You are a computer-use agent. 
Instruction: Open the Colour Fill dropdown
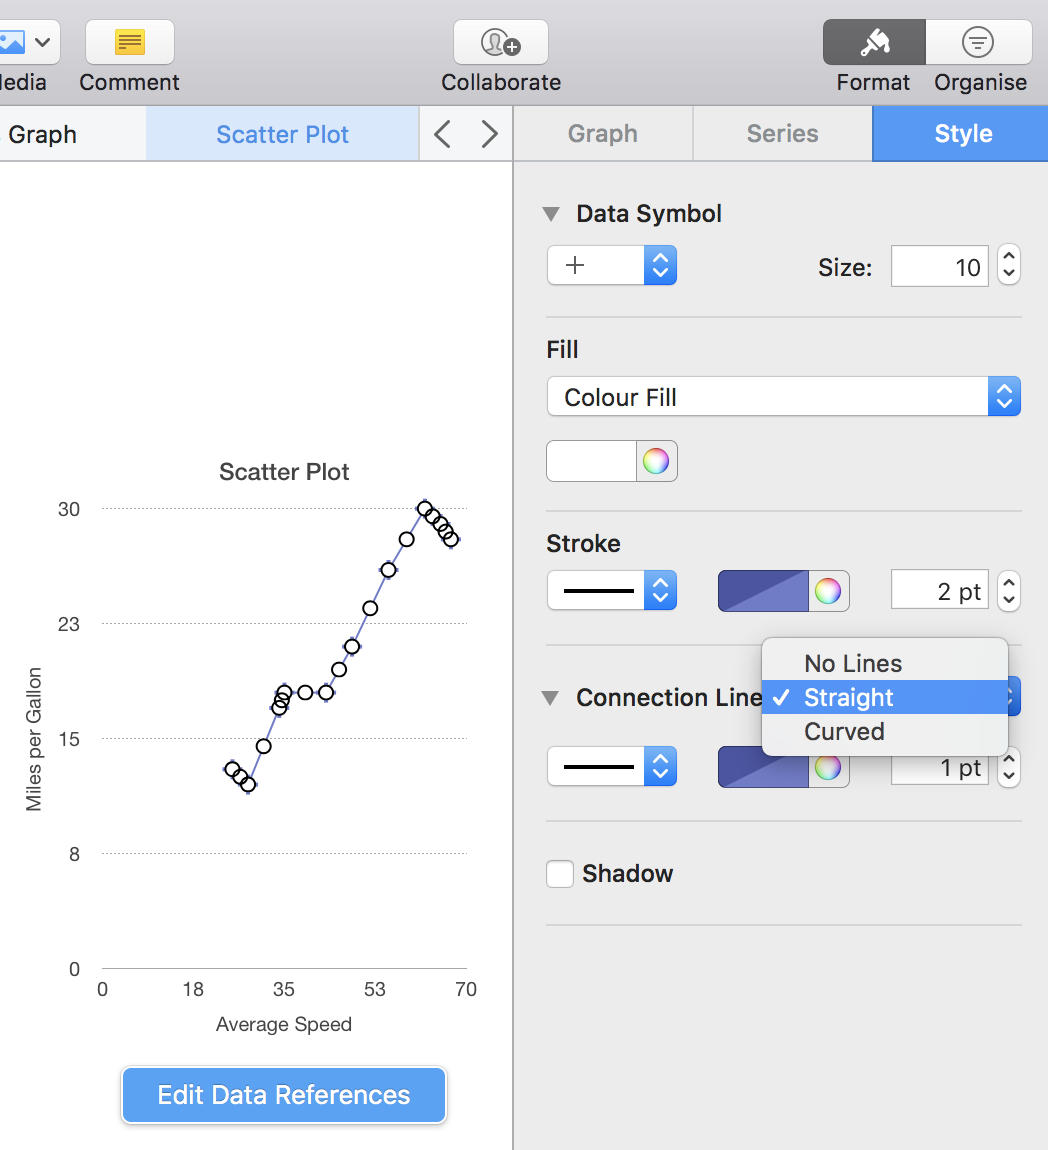tap(783, 397)
